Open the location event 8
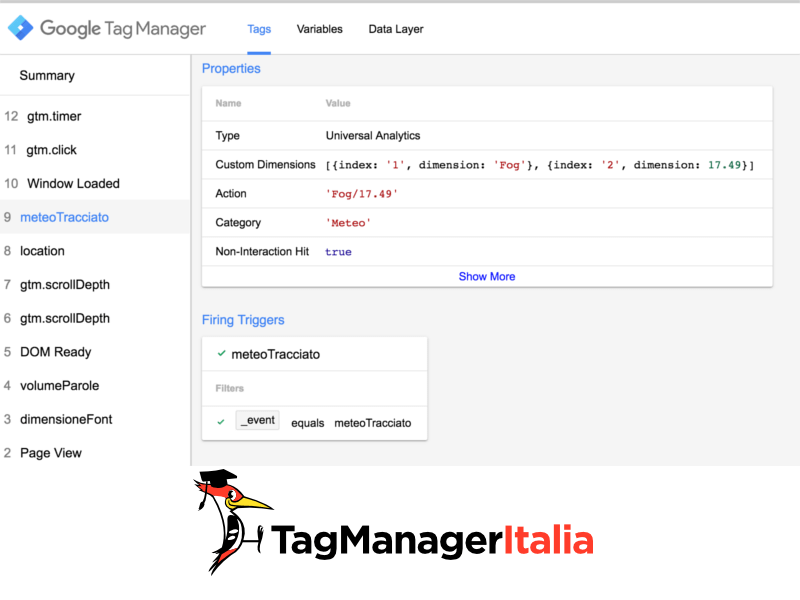The height and width of the screenshot is (600, 800). (42, 251)
